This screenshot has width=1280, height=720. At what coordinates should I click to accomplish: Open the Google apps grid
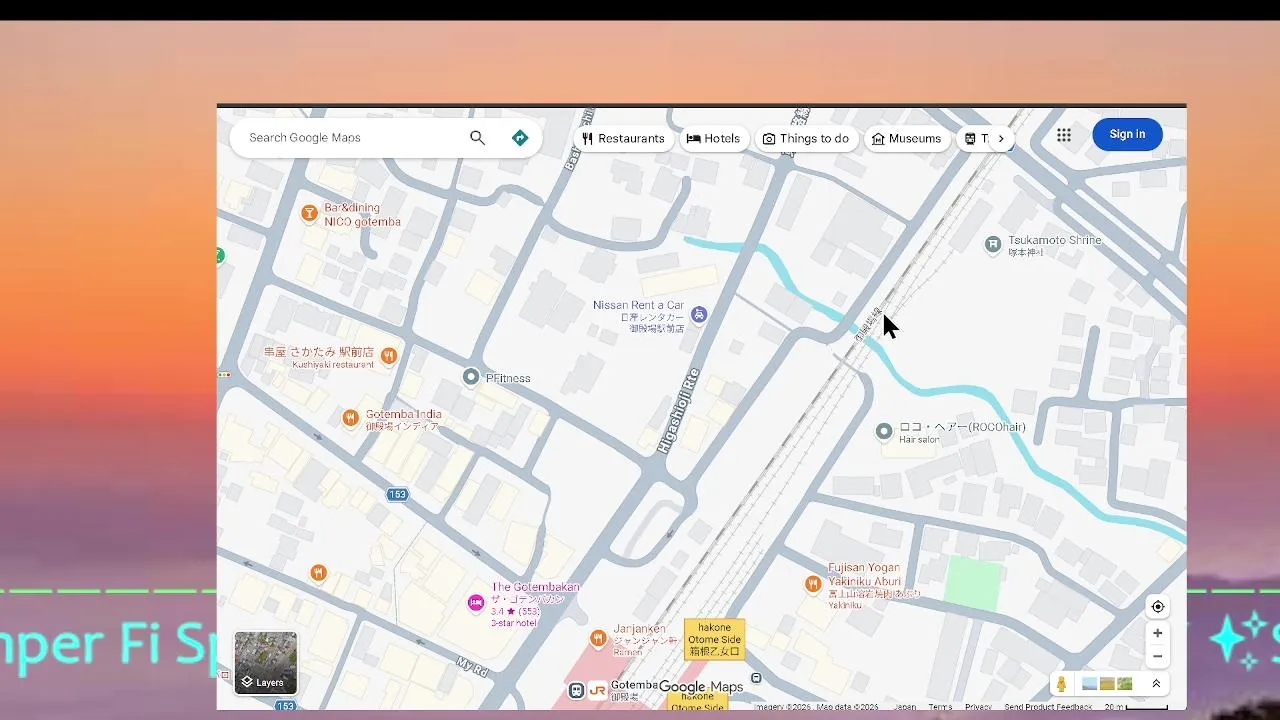point(1064,135)
